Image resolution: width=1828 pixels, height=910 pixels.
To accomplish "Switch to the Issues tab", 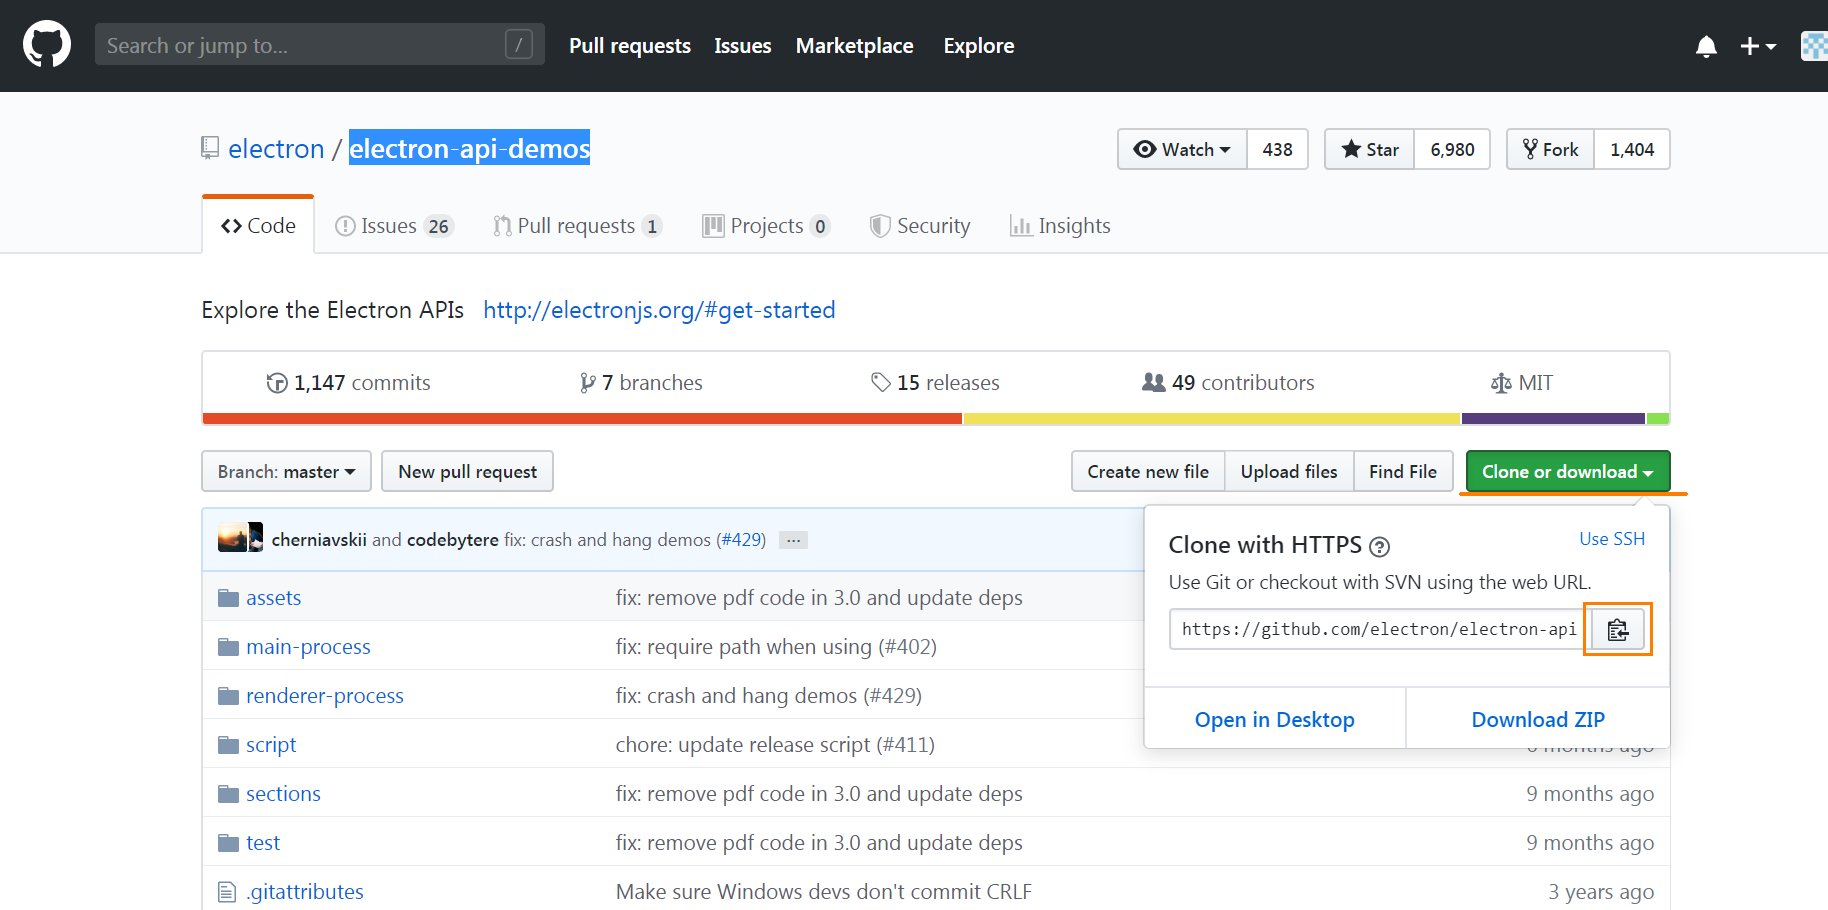I will tap(394, 226).
